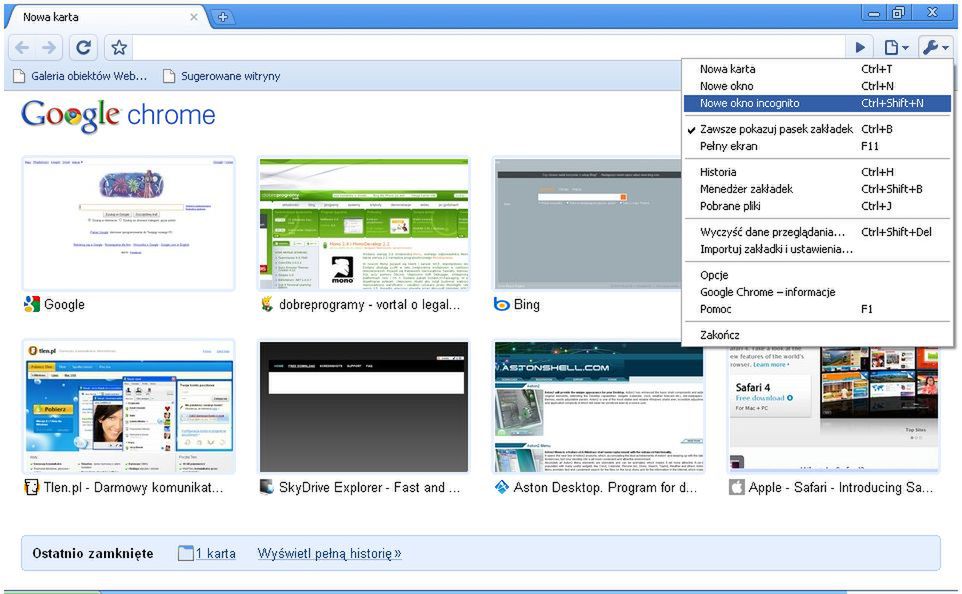The width and height of the screenshot is (962, 594).
Task: Choose Nowa karta in wrench menu
Action: pyautogui.click(x=817, y=69)
